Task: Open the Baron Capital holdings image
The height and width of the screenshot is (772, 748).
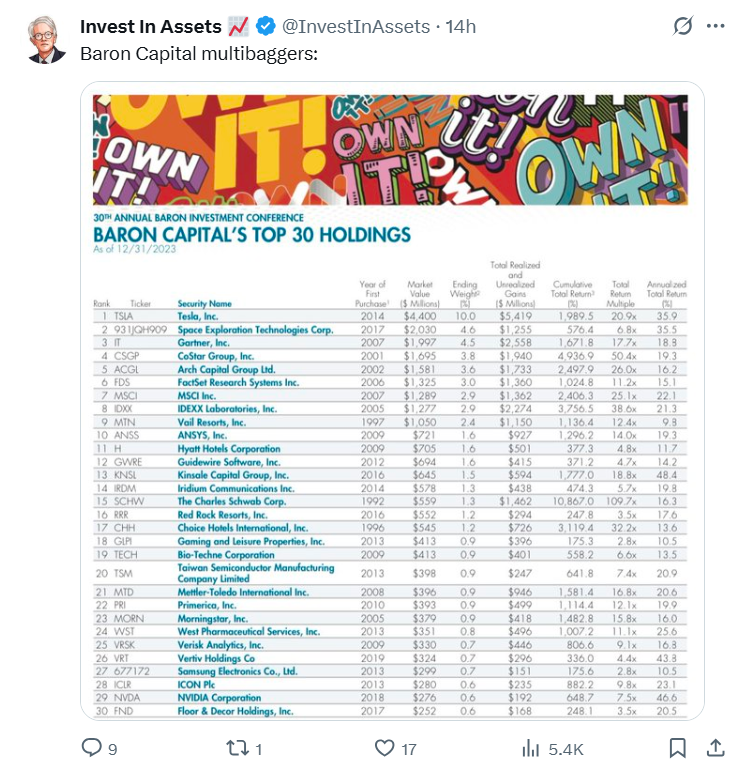Action: point(392,401)
